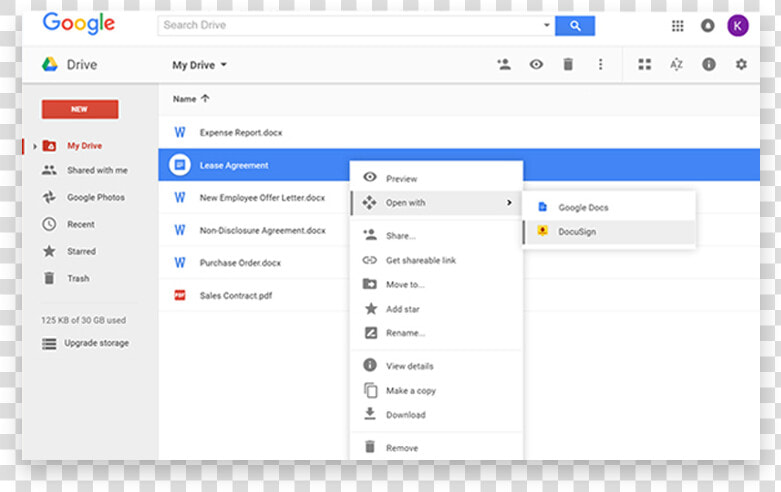Choose Rename... menu item
Image resolution: width=781 pixels, height=492 pixels.
tap(436, 333)
